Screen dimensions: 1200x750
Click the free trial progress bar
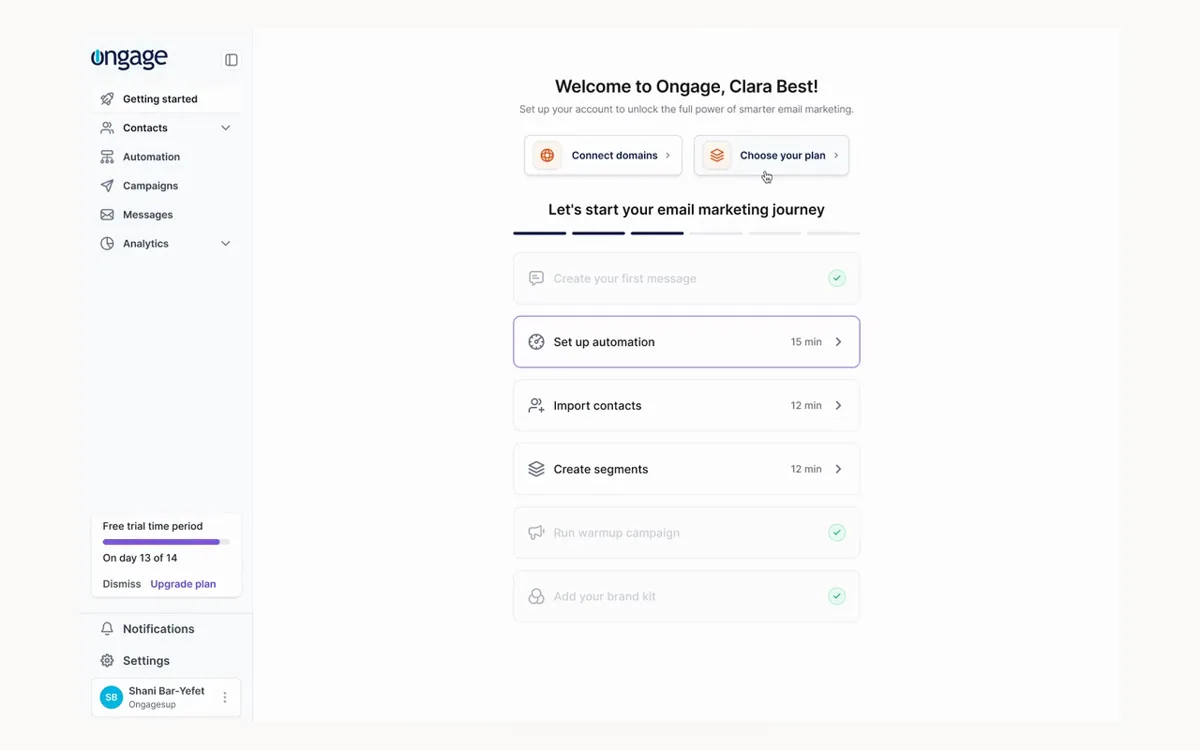coord(166,542)
